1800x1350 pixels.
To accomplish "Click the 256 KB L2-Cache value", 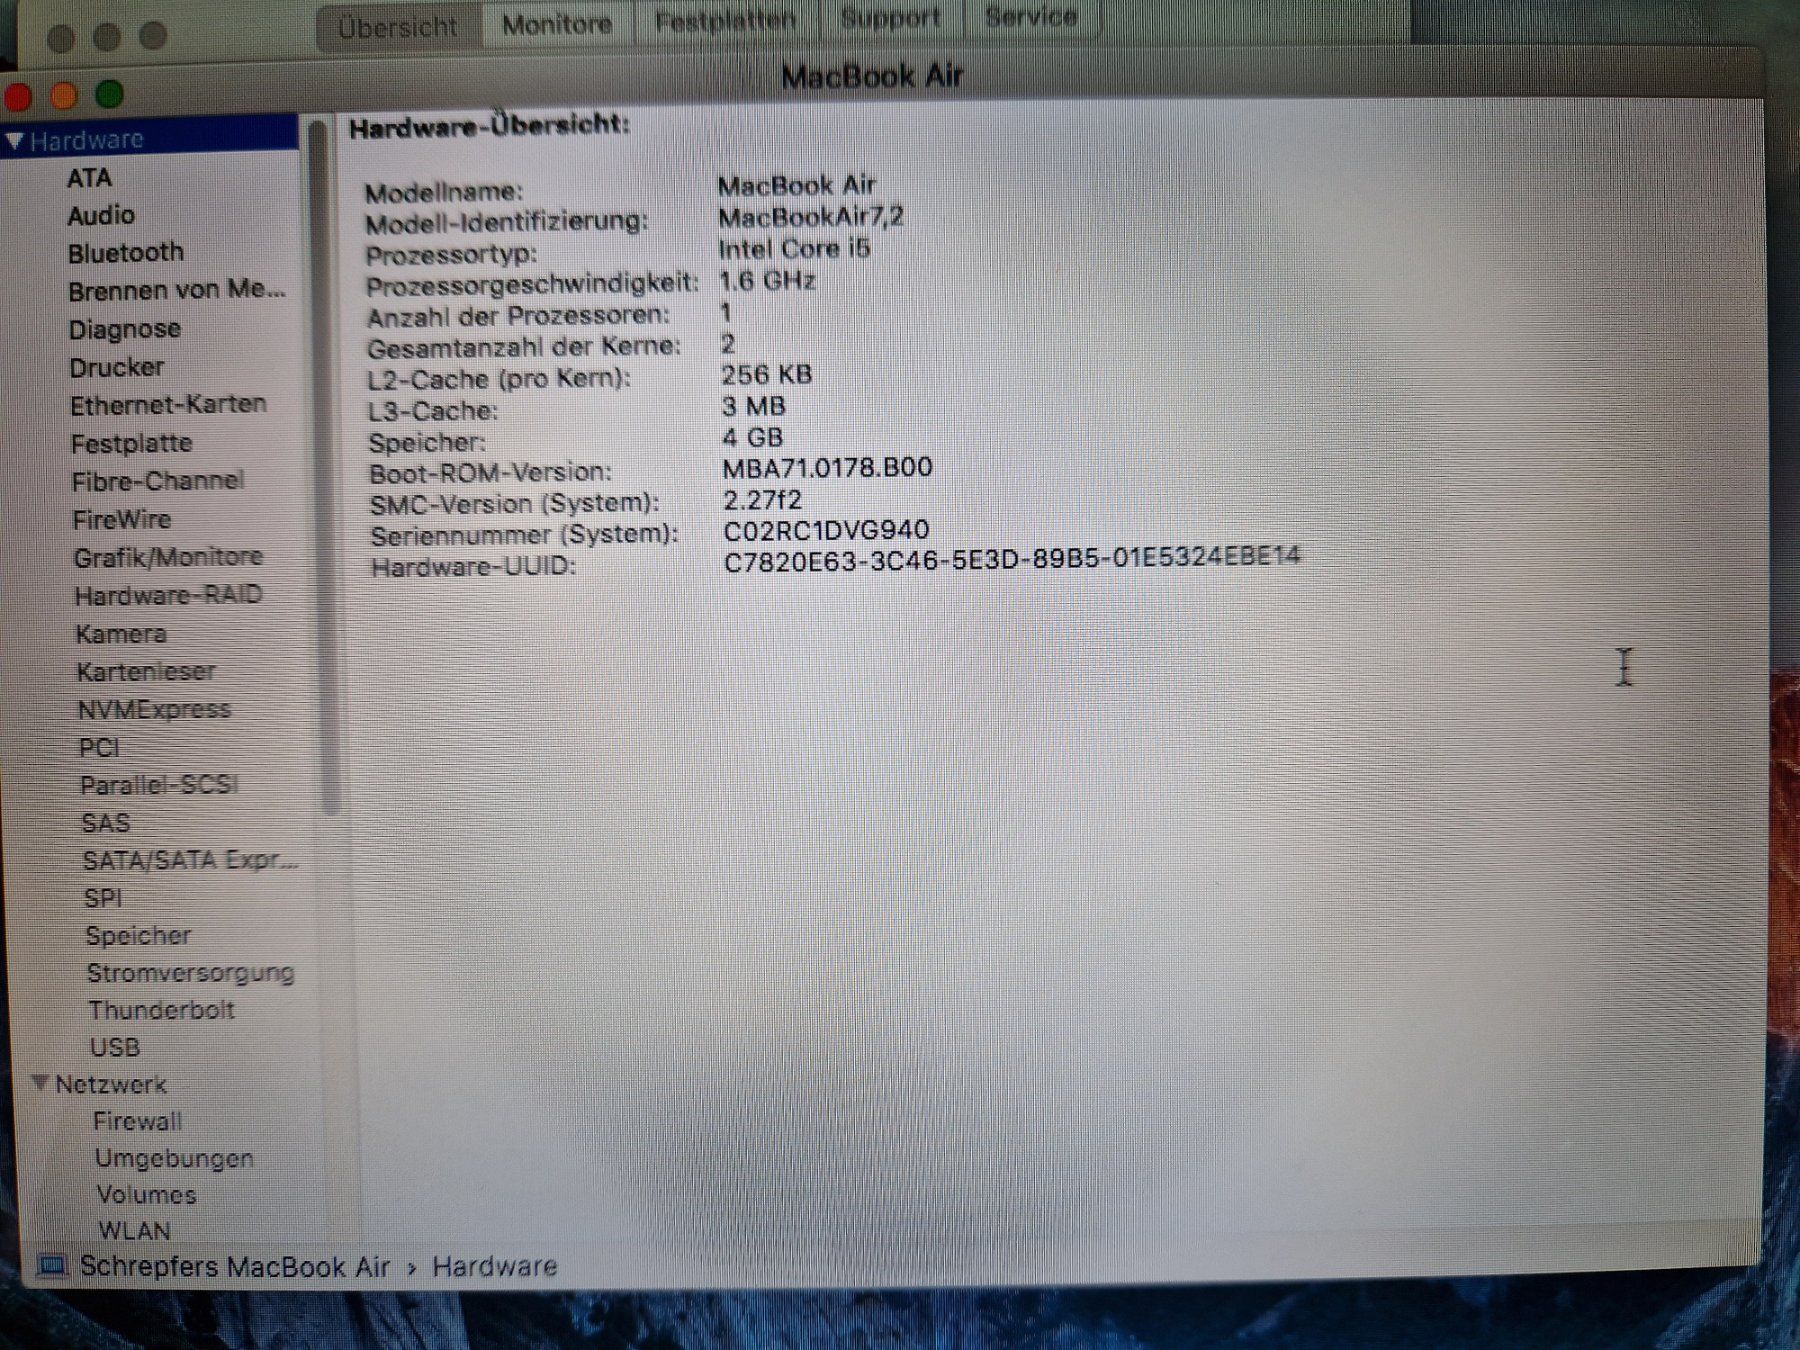I will click(x=767, y=375).
